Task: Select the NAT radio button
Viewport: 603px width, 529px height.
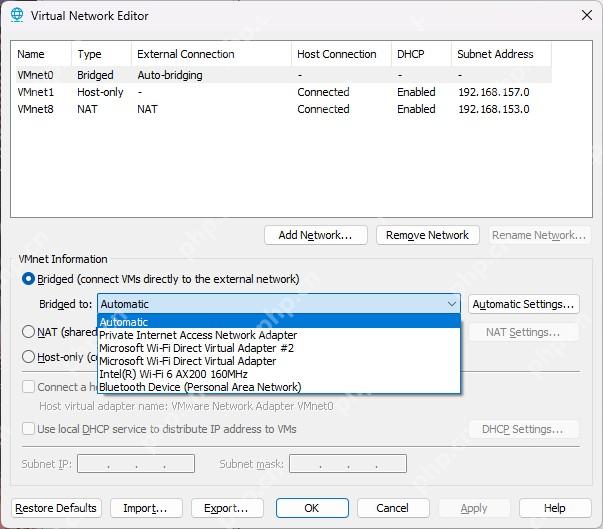Action: click(28, 331)
